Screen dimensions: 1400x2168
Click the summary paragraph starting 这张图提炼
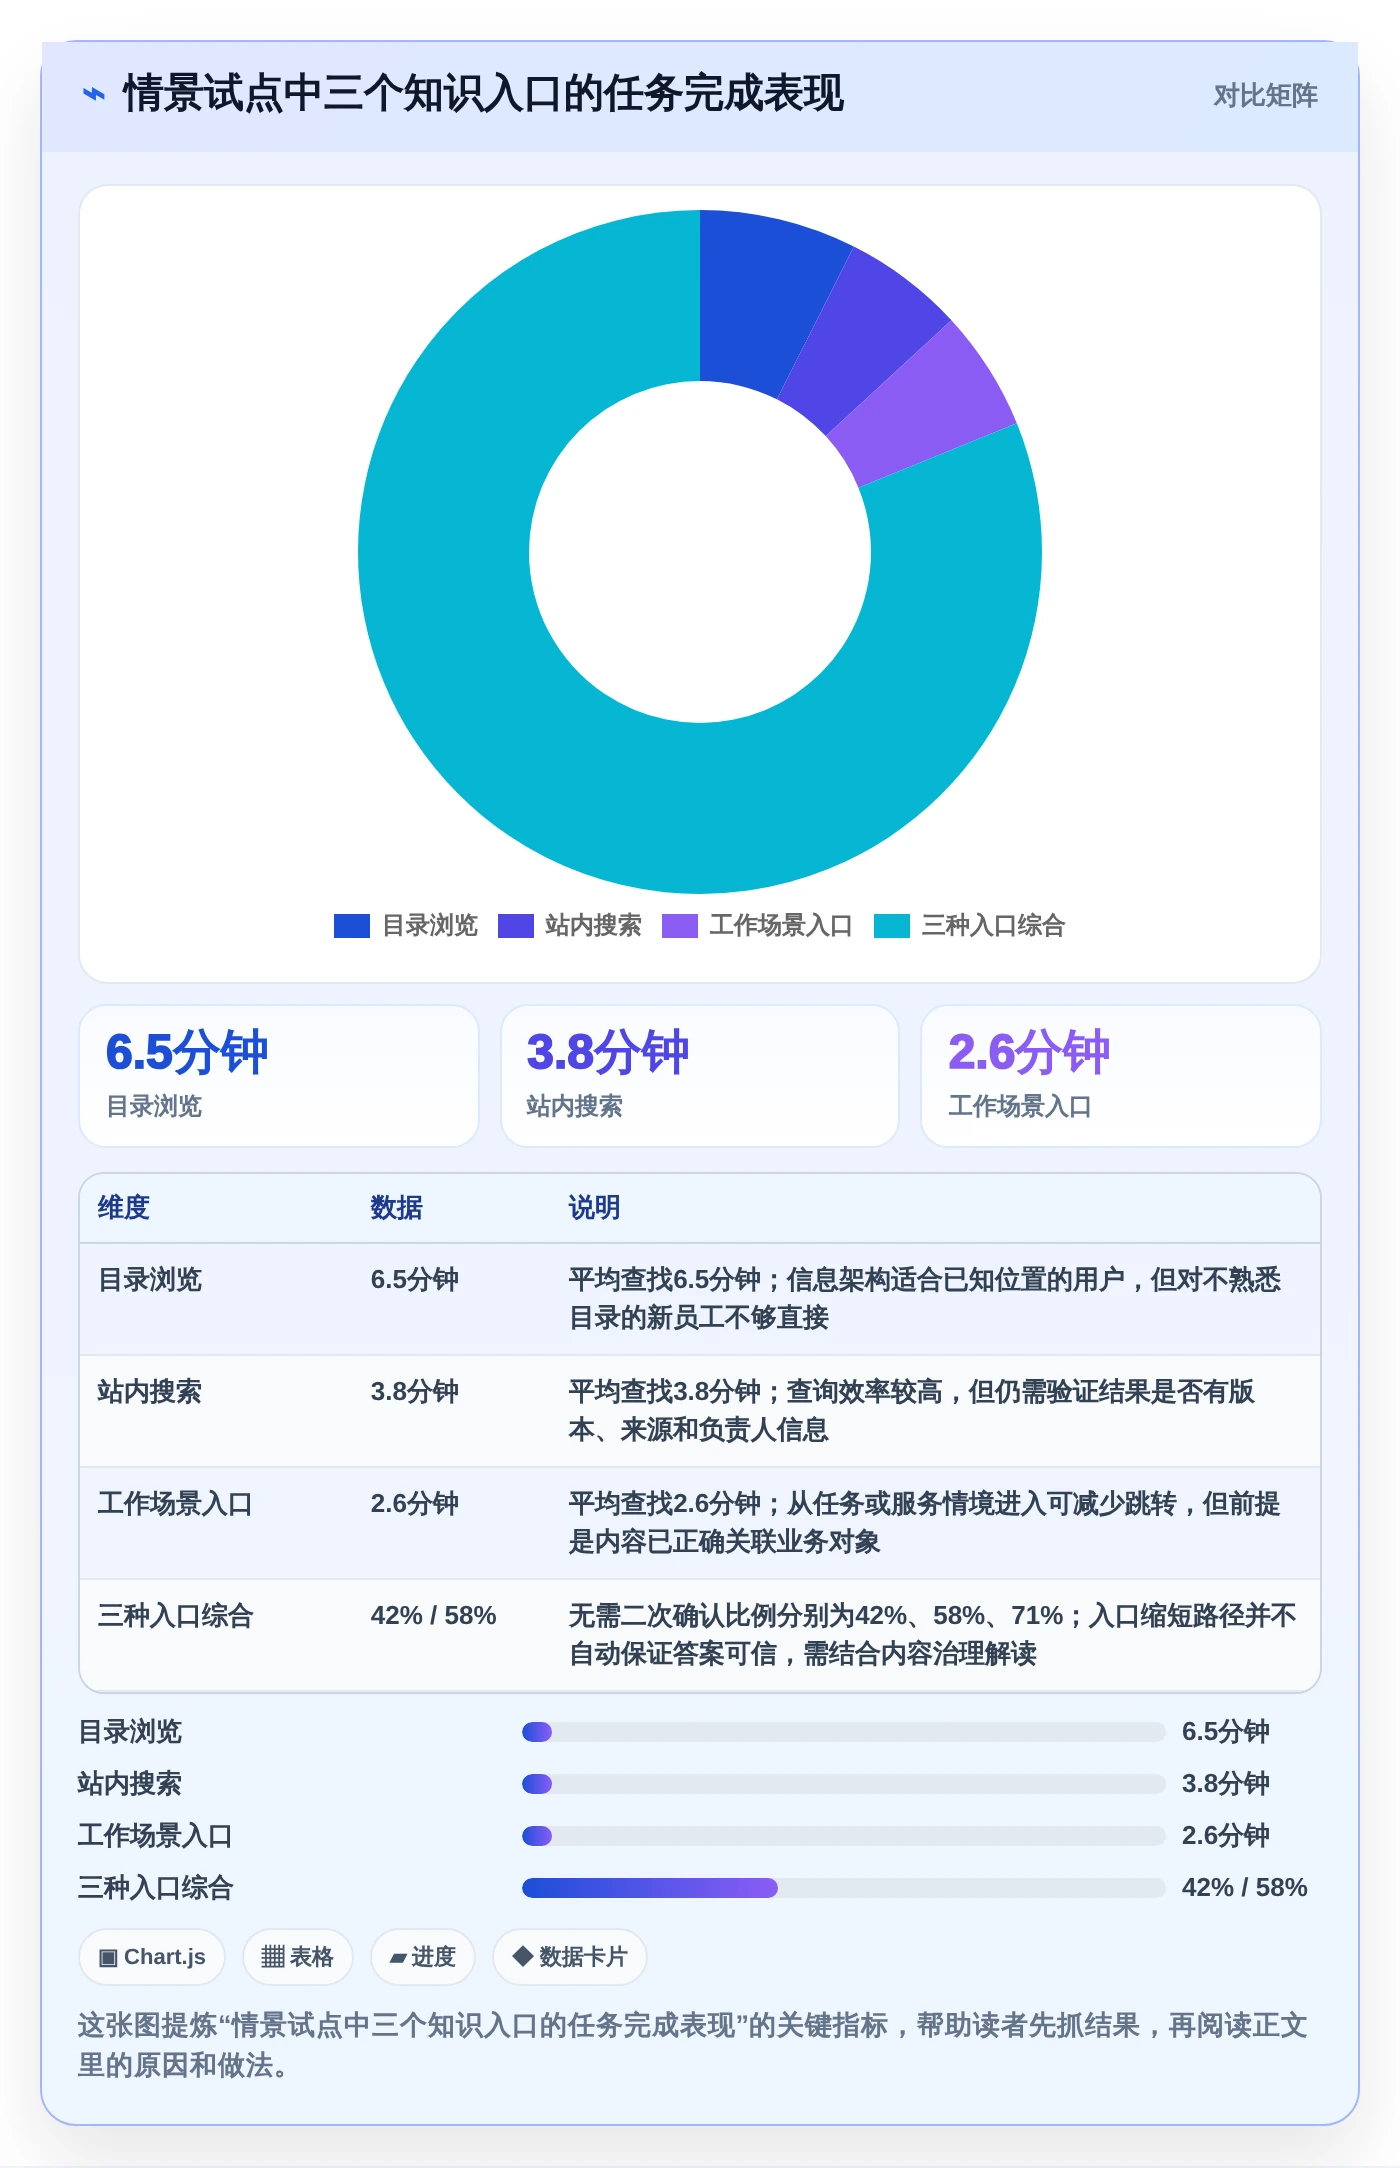pos(693,2045)
